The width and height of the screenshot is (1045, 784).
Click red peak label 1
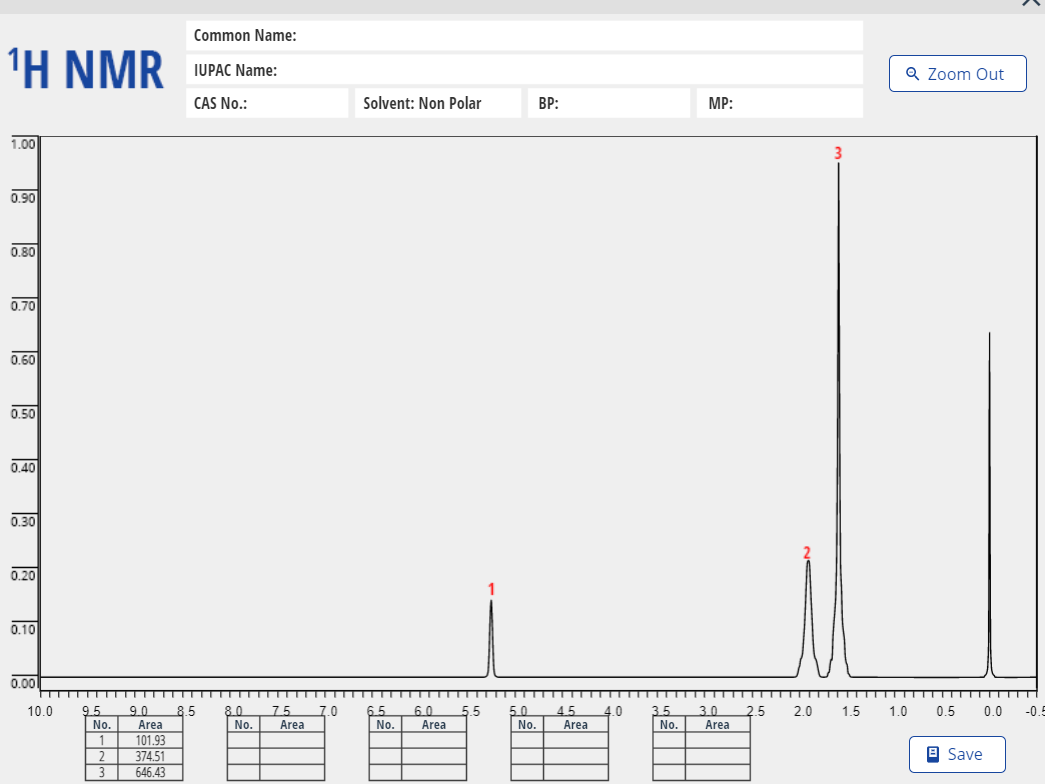[x=491, y=589]
